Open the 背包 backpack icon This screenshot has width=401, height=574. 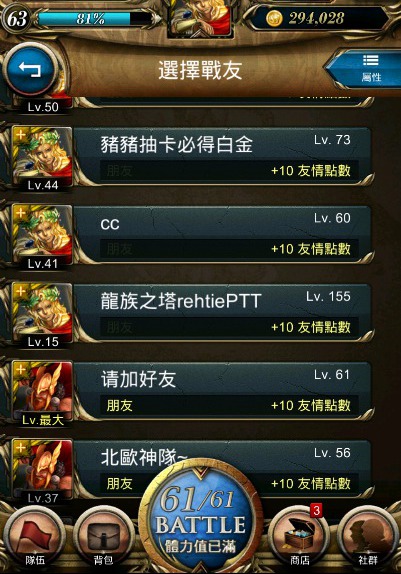pyautogui.click(x=103, y=538)
